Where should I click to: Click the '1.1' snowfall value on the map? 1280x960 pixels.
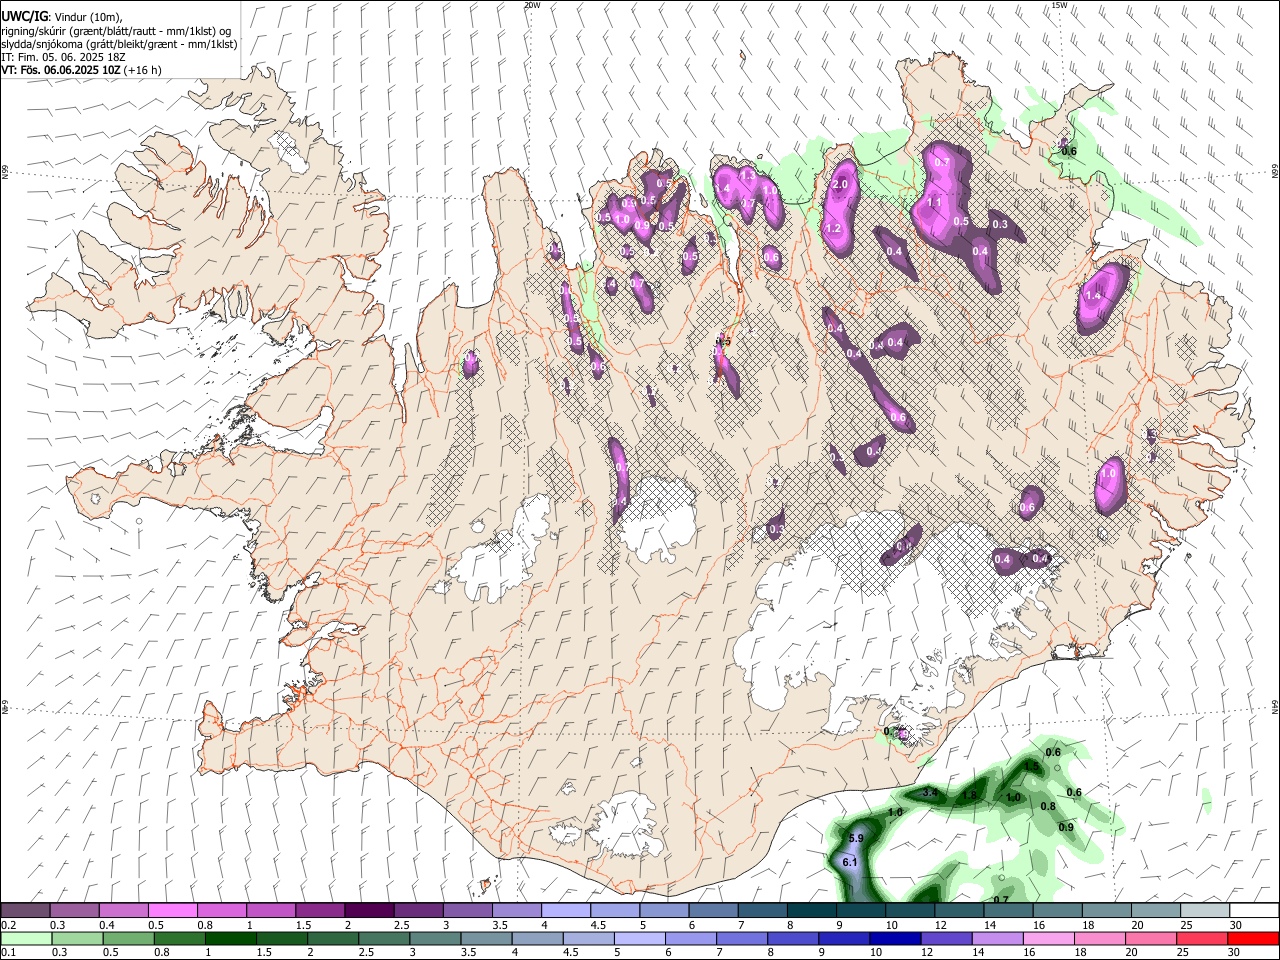coord(935,202)
